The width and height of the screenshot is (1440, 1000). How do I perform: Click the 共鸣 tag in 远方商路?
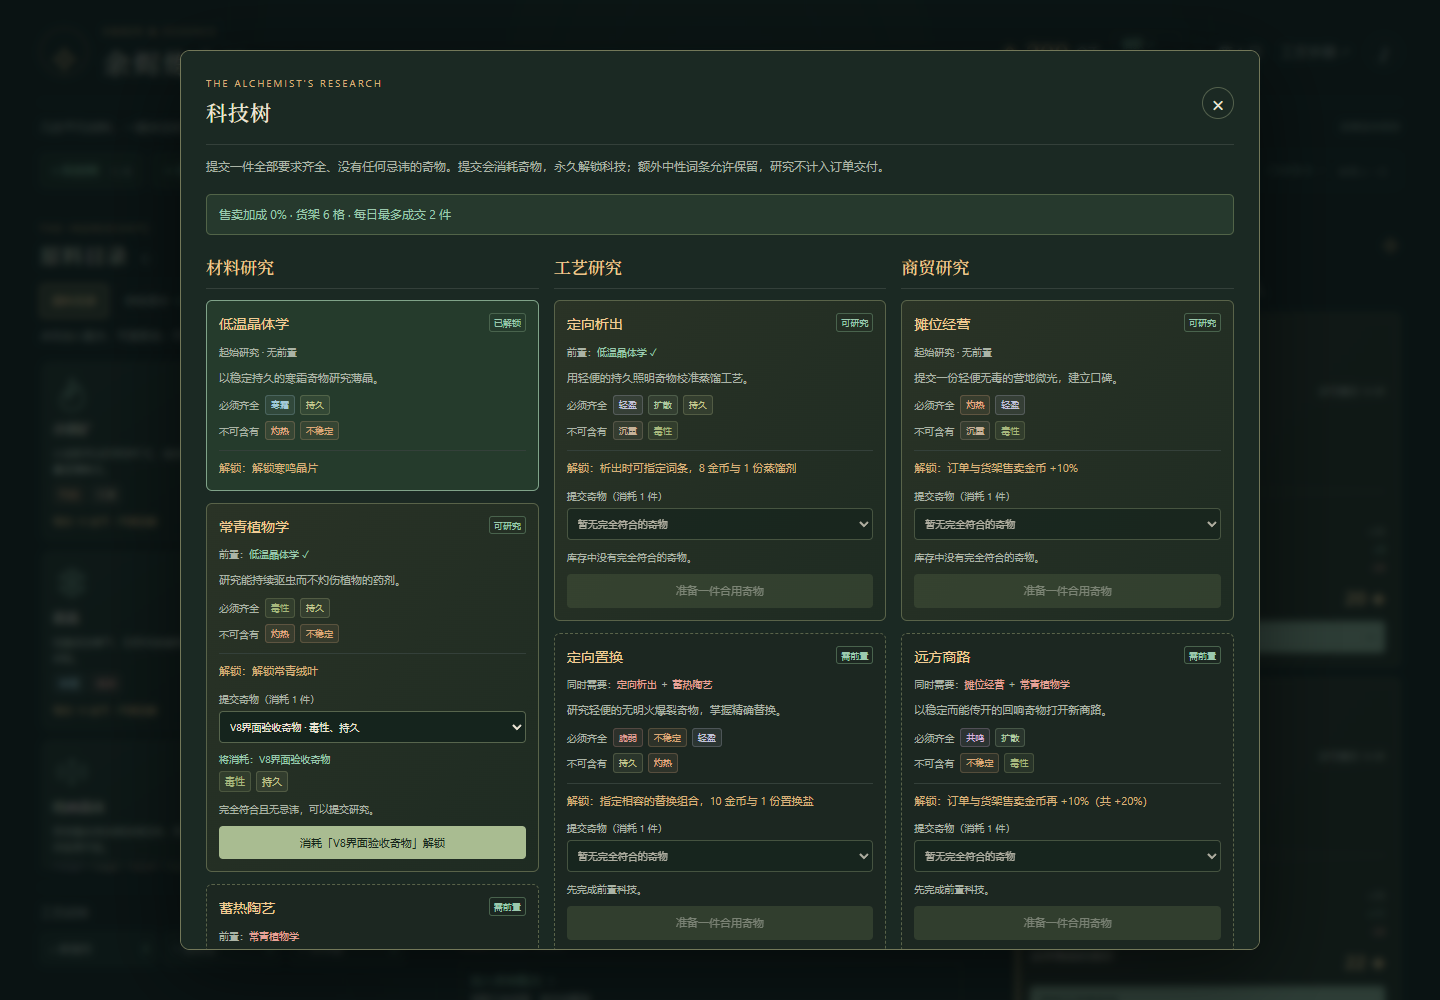coord(975,738)
